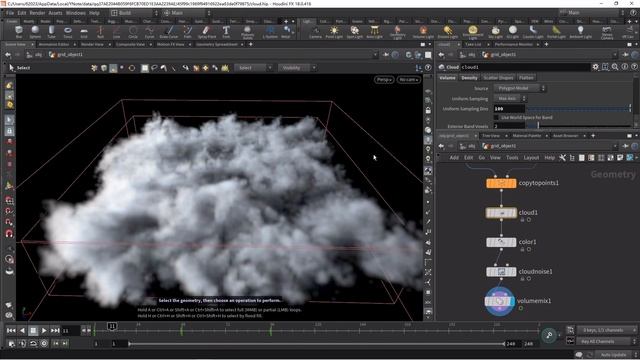Click the network editor wrench icon
Image resolution: width=640 pixels, height=360 pixels.
click(x=562, y=158)
